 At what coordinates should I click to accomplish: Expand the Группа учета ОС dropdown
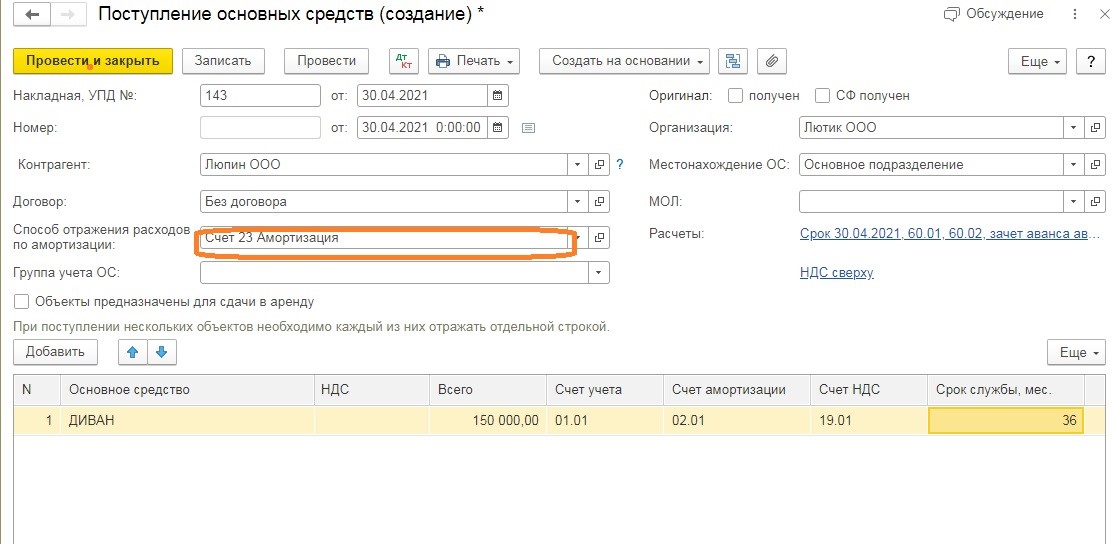(599, 273)
